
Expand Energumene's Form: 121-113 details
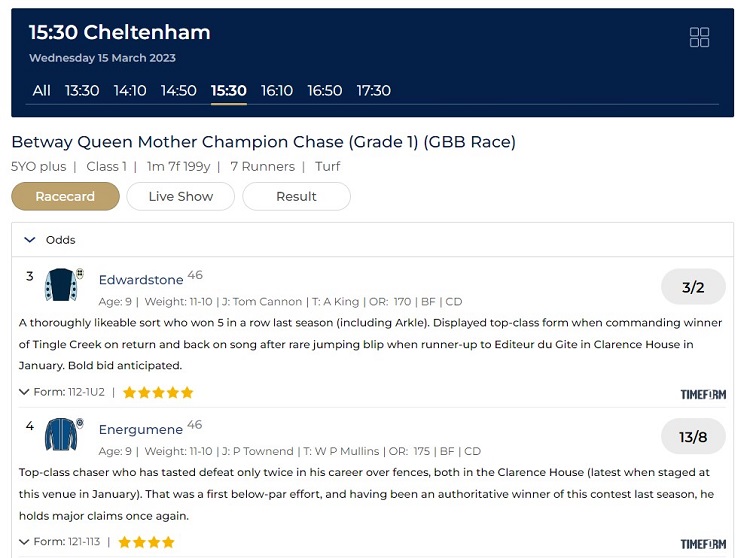pyautogui.click(x=59, y=542)
